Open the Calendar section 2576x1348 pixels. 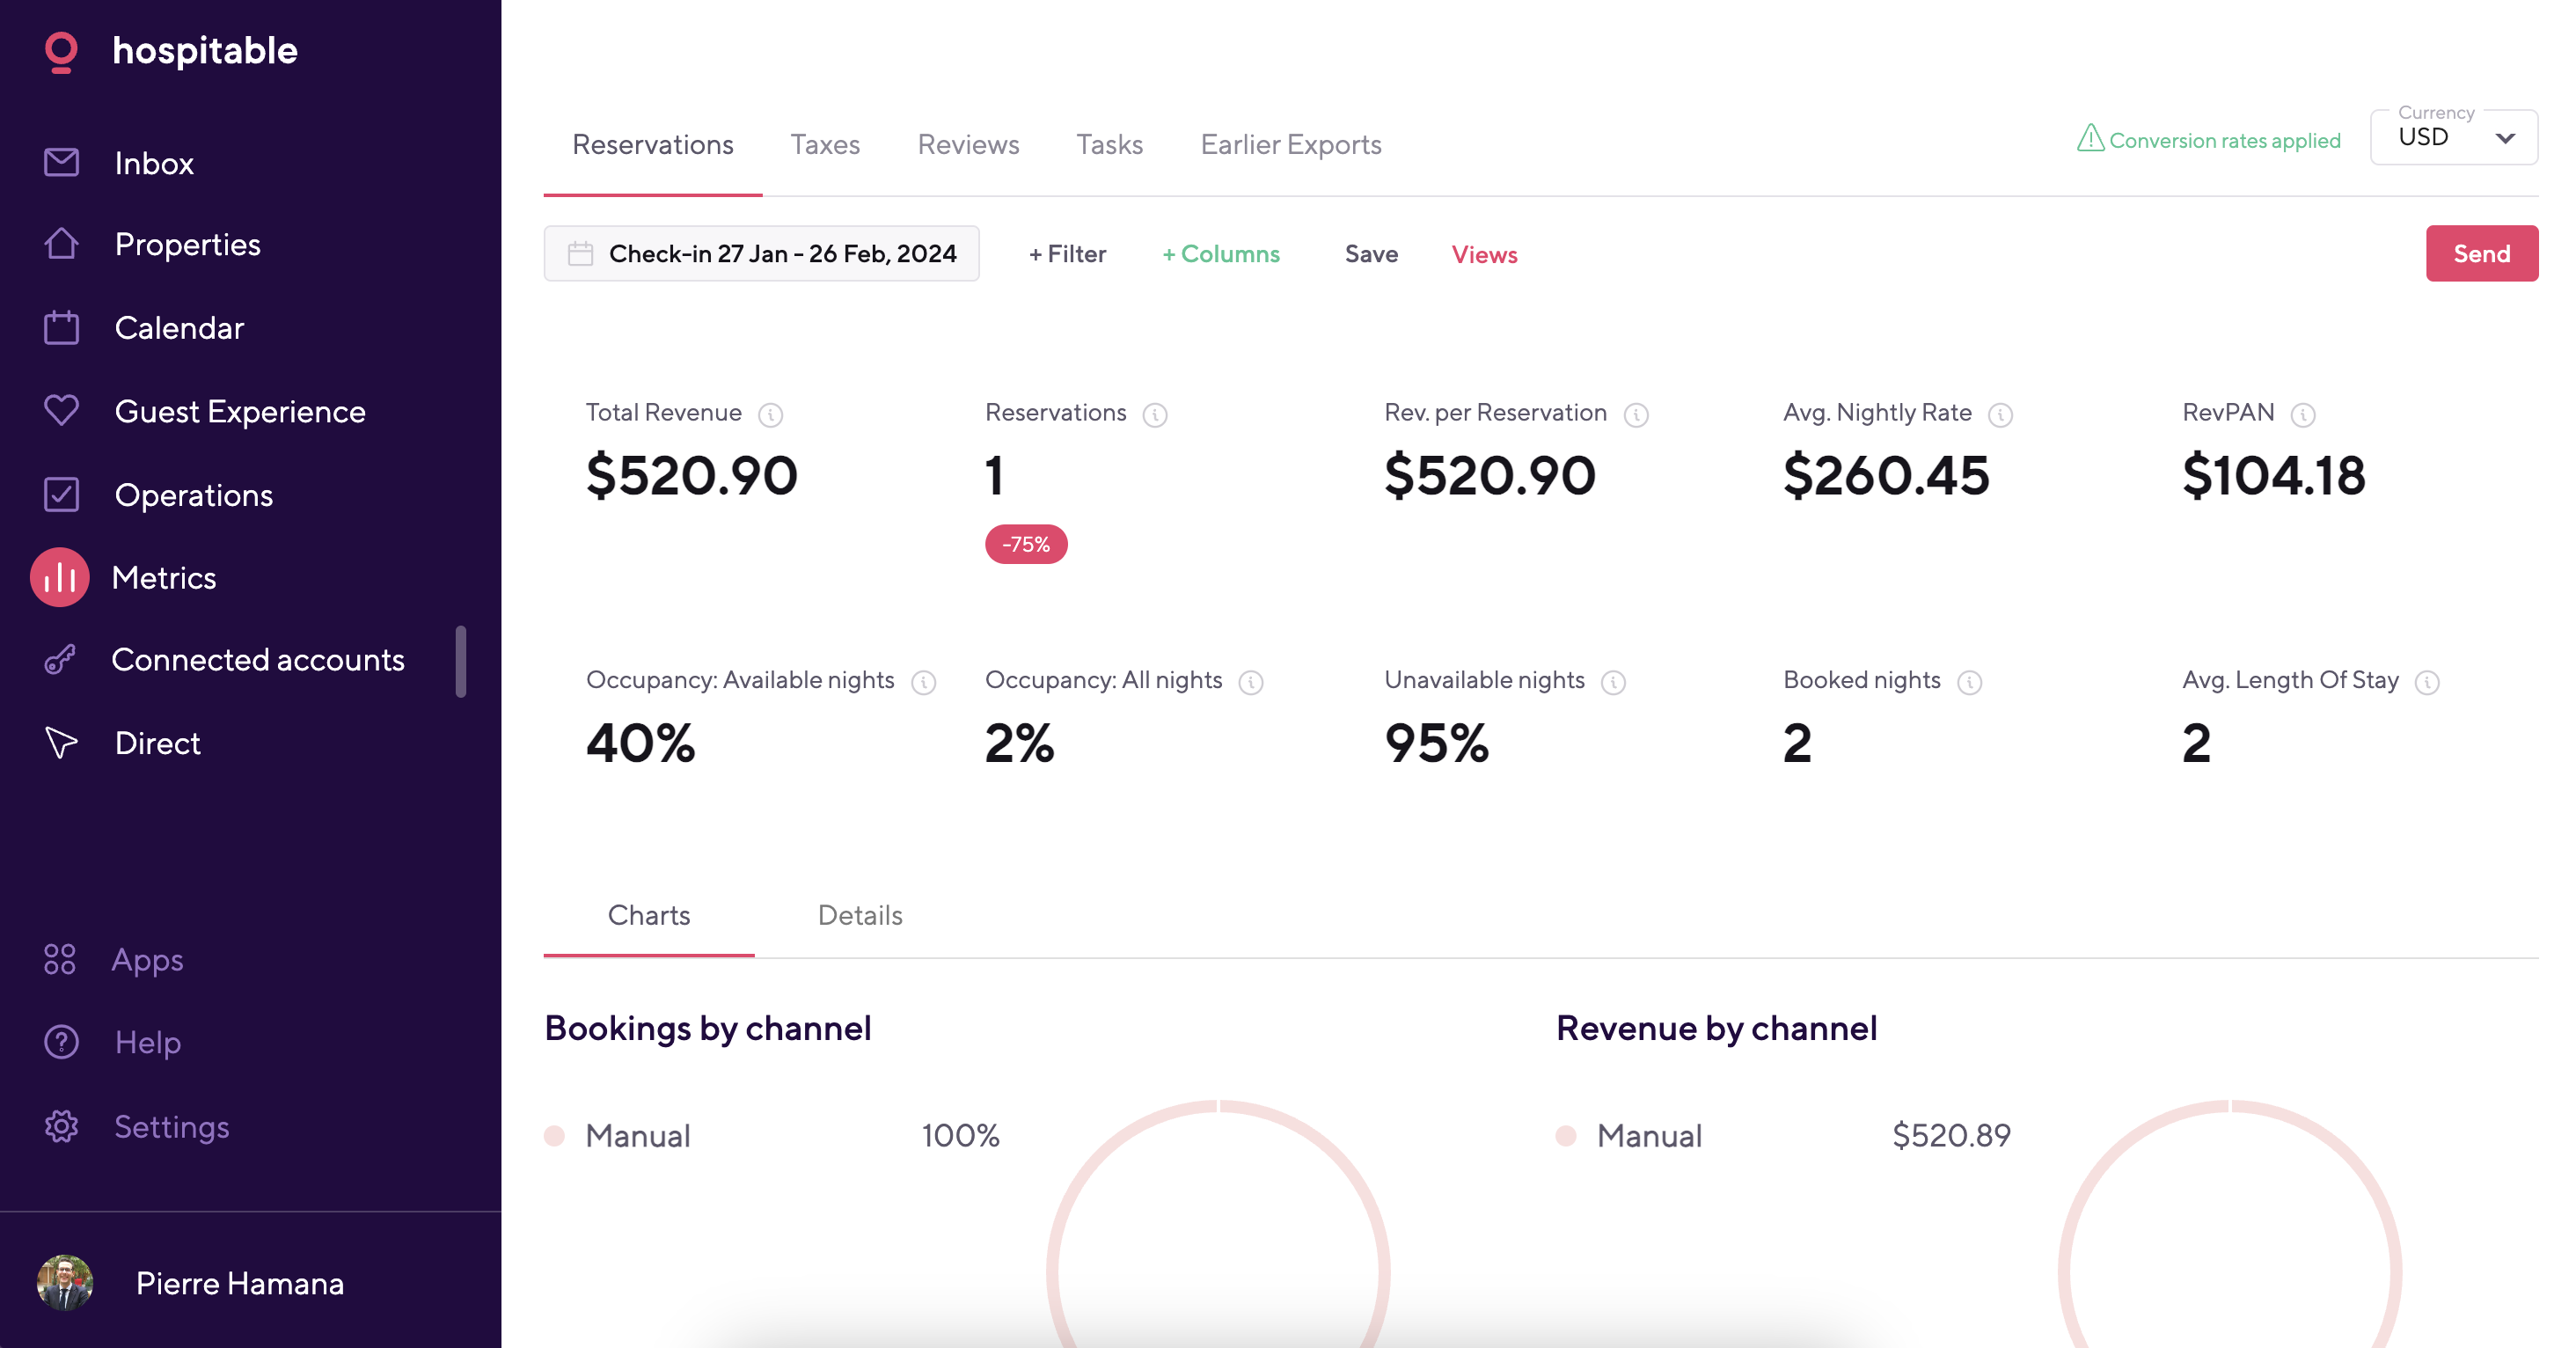[60, 327]
